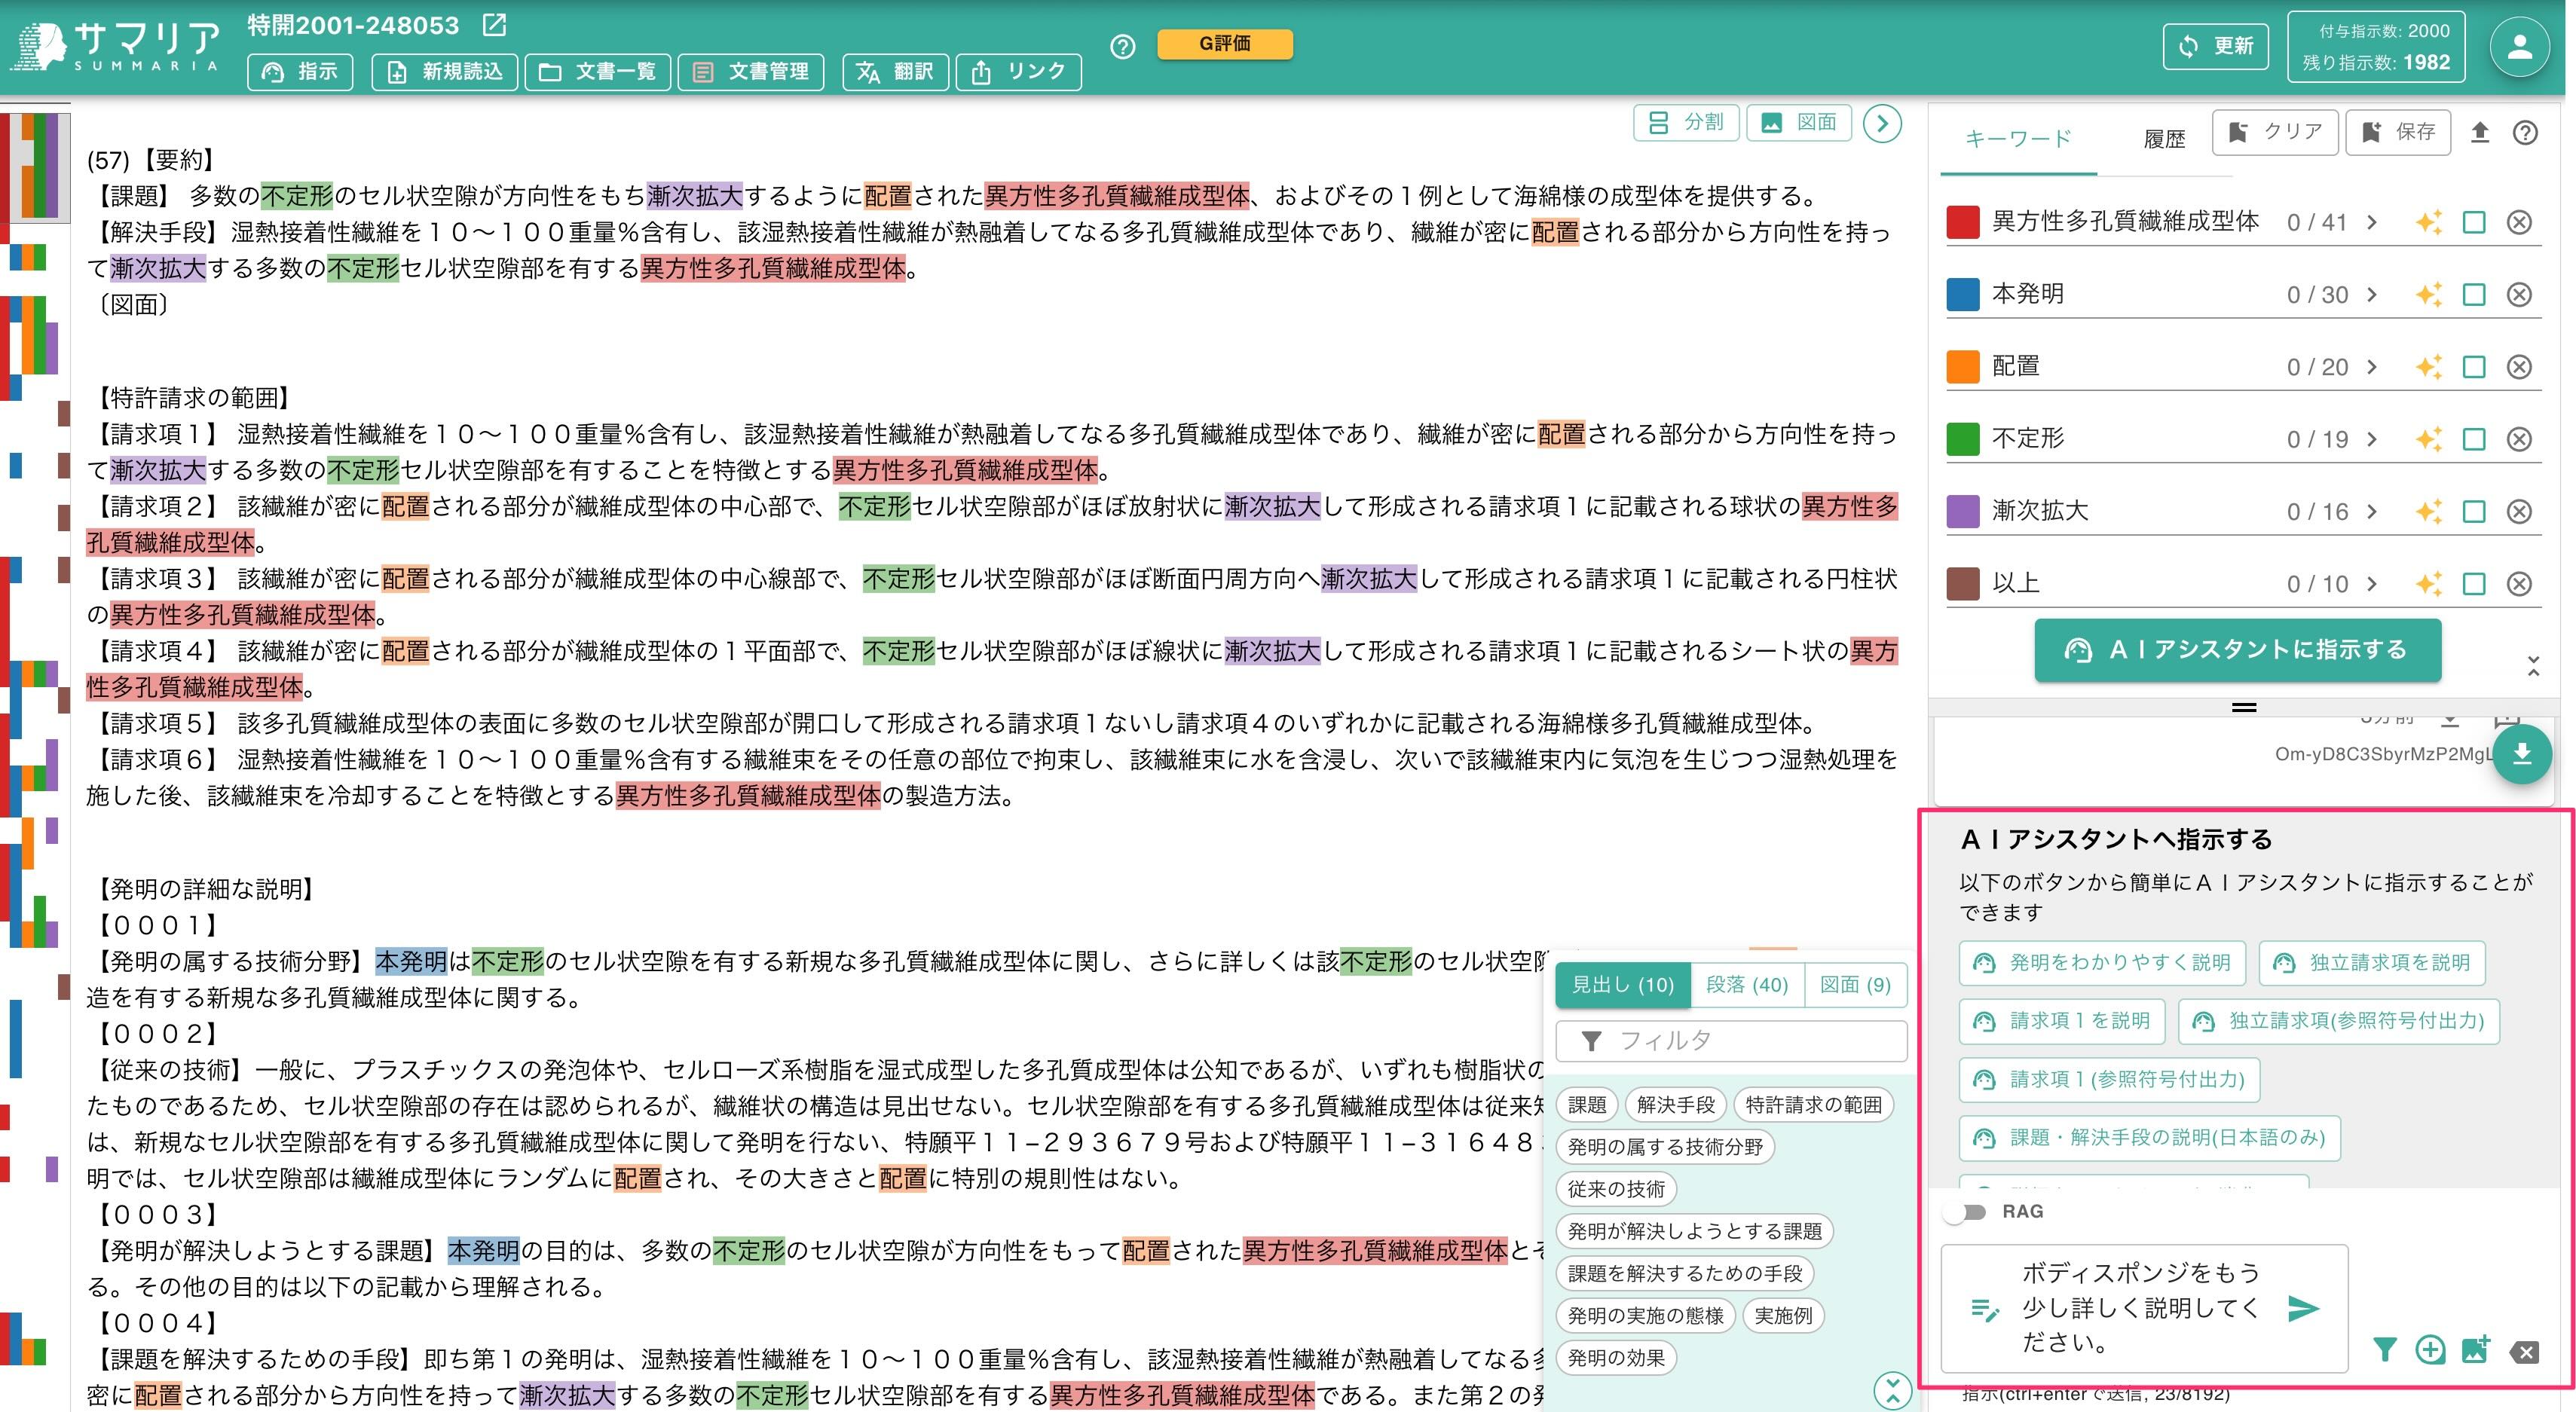Open the keyword panel help icon
2576x1412 pixels.
pyautogui.click(x=2525, y=132)
